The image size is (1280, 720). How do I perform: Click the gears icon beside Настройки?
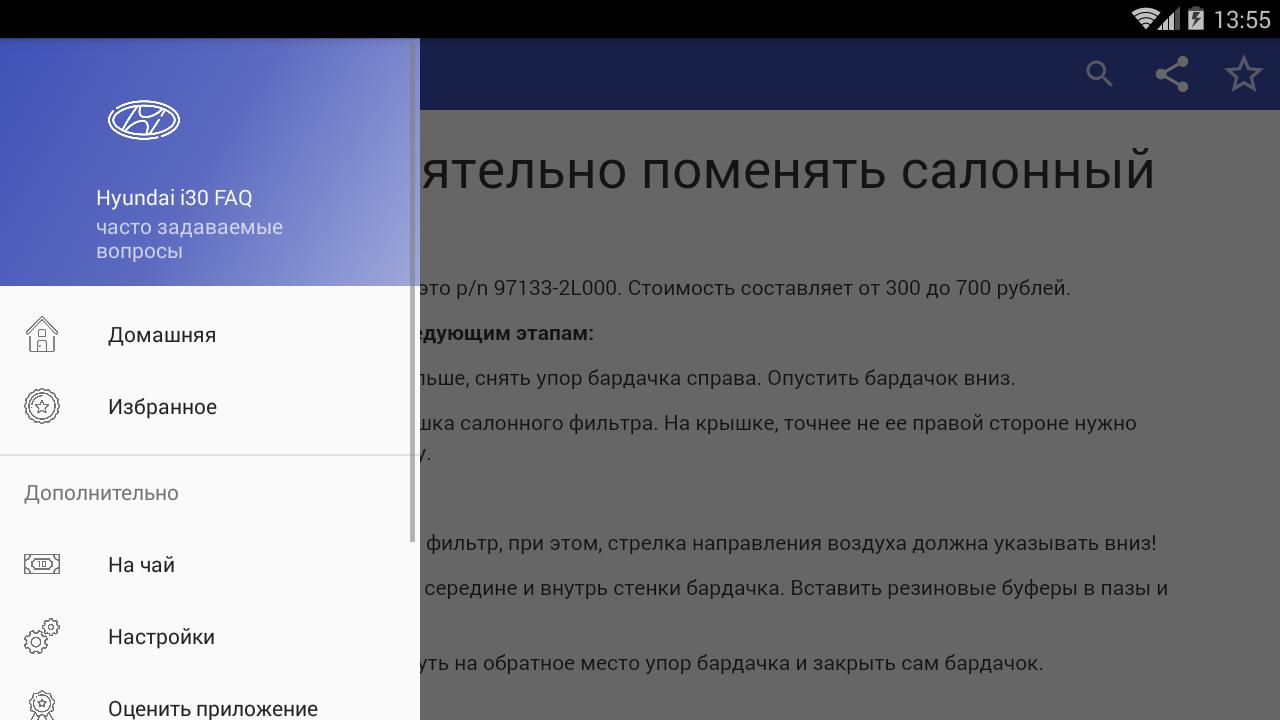pyautogui.click(x=42, y=637)
